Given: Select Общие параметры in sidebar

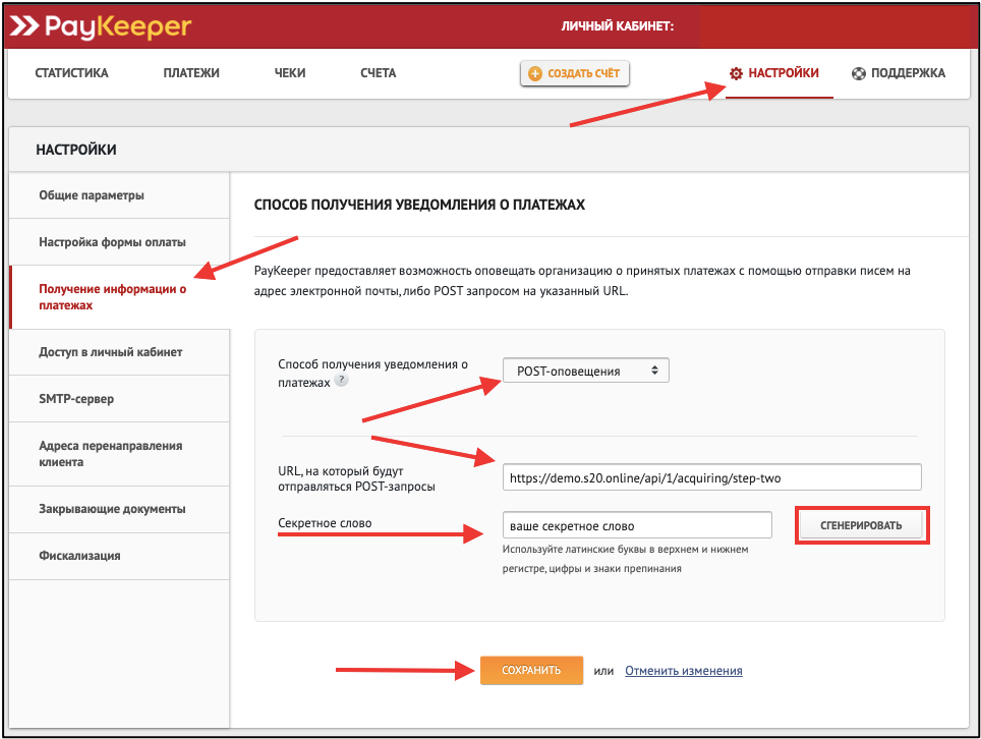Looking at the screenshot, I should (119, 195).
